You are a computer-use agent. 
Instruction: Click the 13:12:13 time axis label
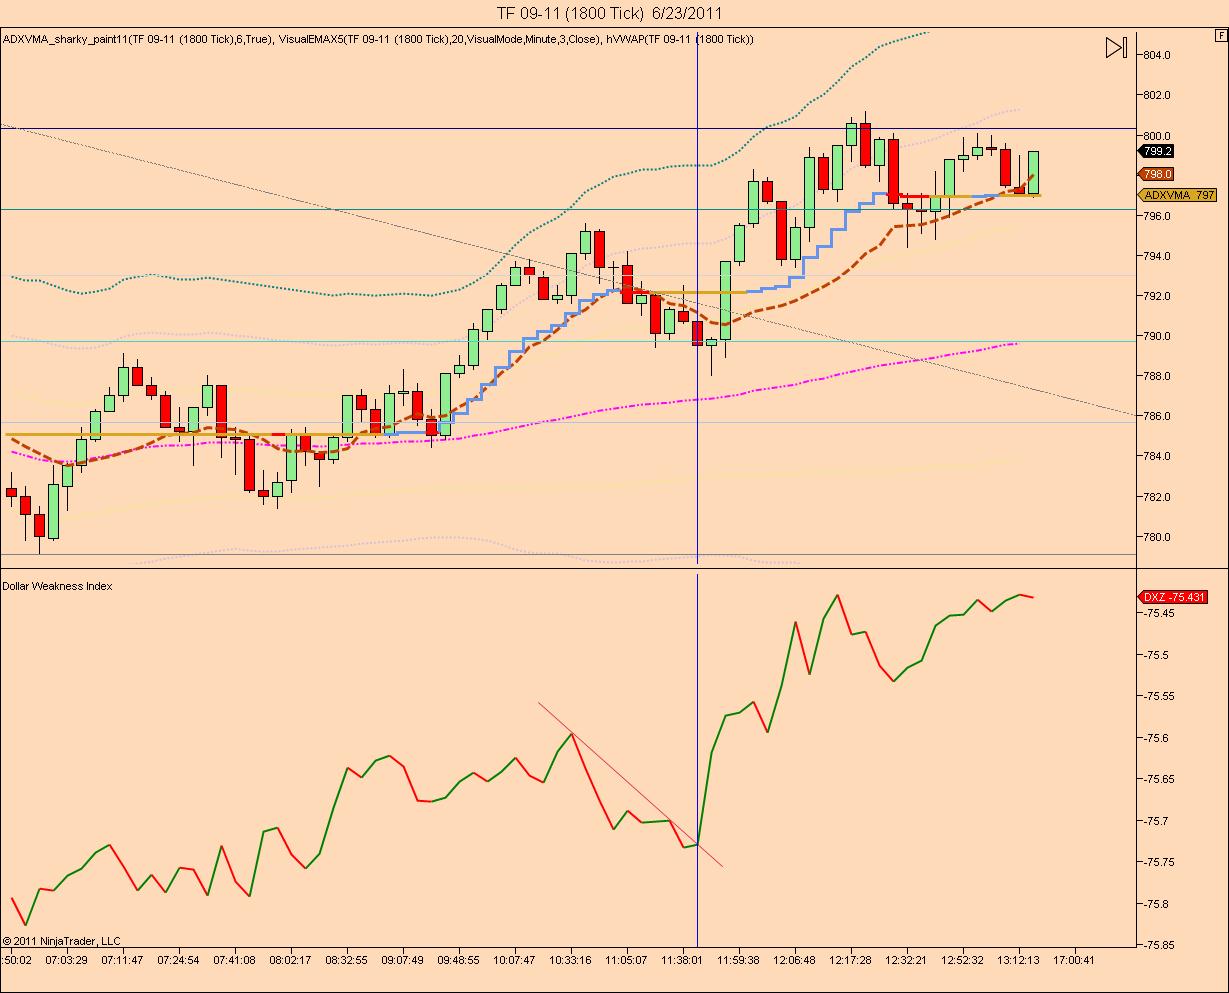pyautogui.click(x=1018, y=960)
